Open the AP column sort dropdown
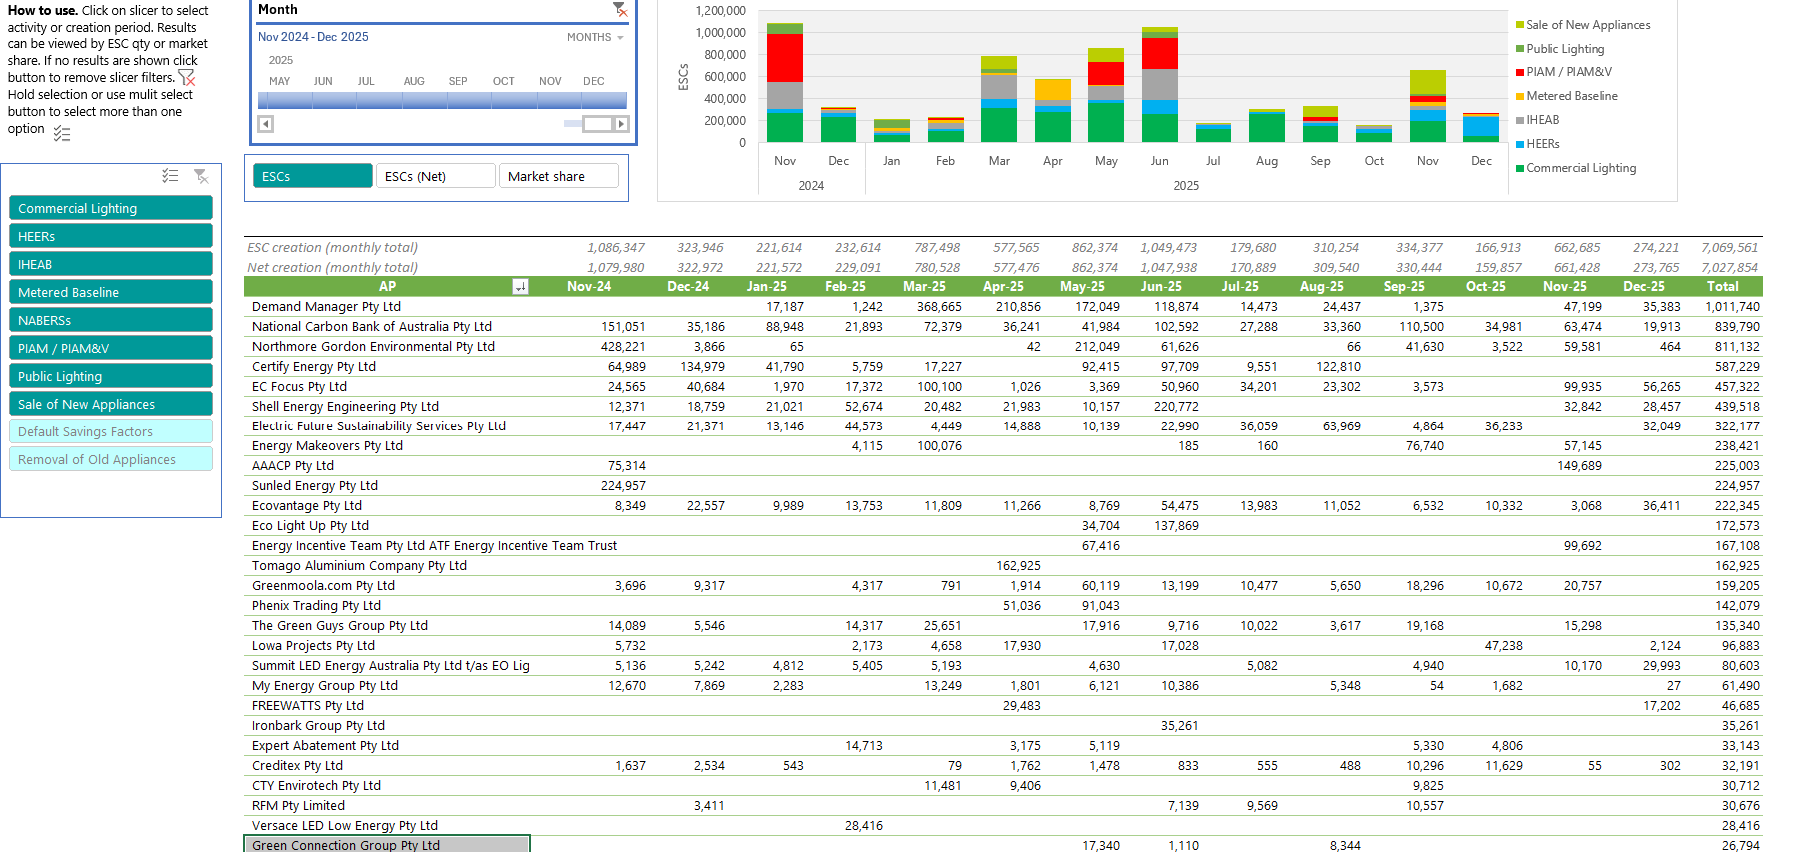This screenshot has width=1794, height=852. [x=520, y=287]
